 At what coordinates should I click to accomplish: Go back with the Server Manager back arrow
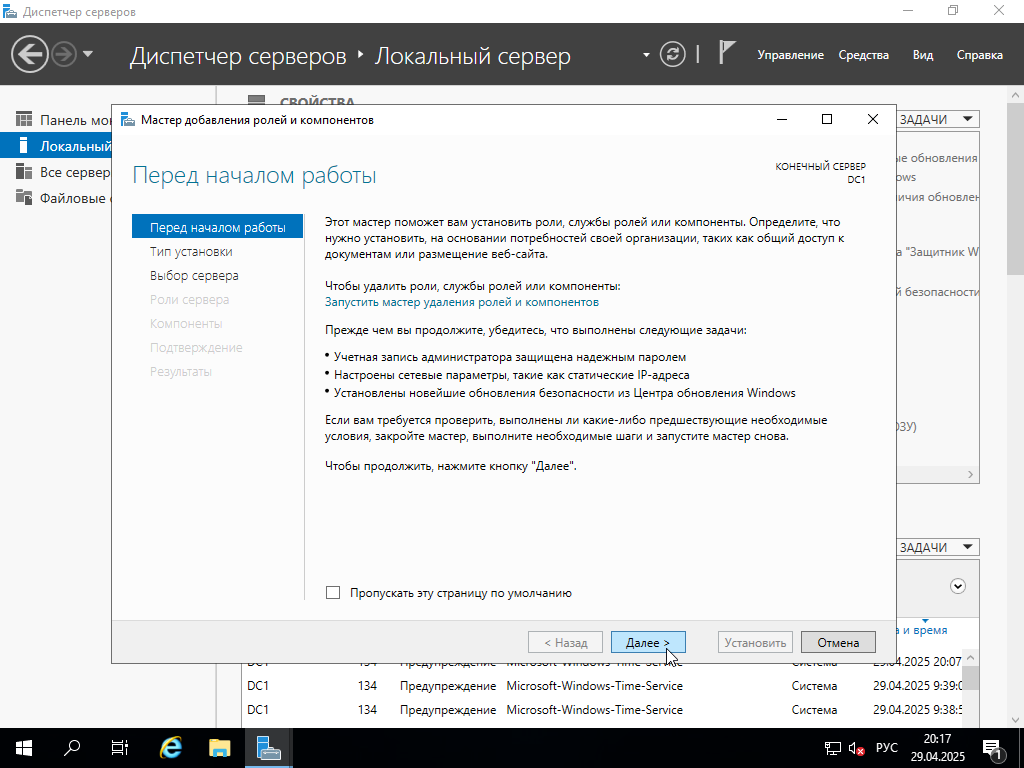coord(30,54)
